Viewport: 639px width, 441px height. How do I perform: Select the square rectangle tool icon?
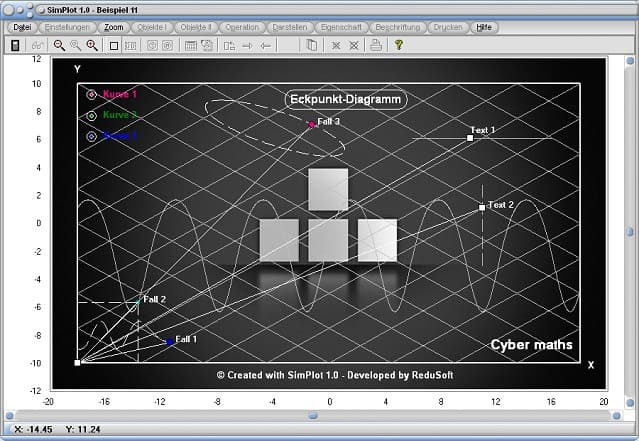click(x=114, y=46)
